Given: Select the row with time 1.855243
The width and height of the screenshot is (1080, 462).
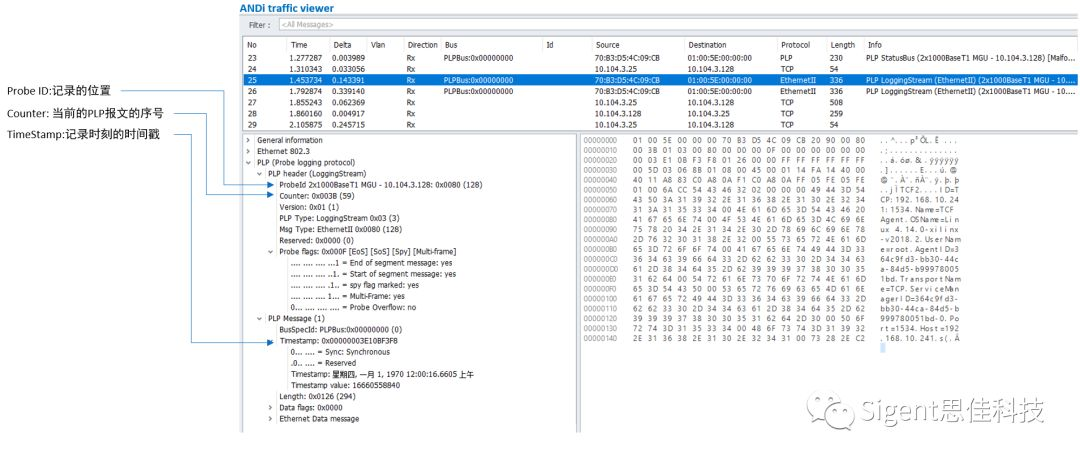Looking at the screenshot, I should pyautogui.click(x=660, y=101).
